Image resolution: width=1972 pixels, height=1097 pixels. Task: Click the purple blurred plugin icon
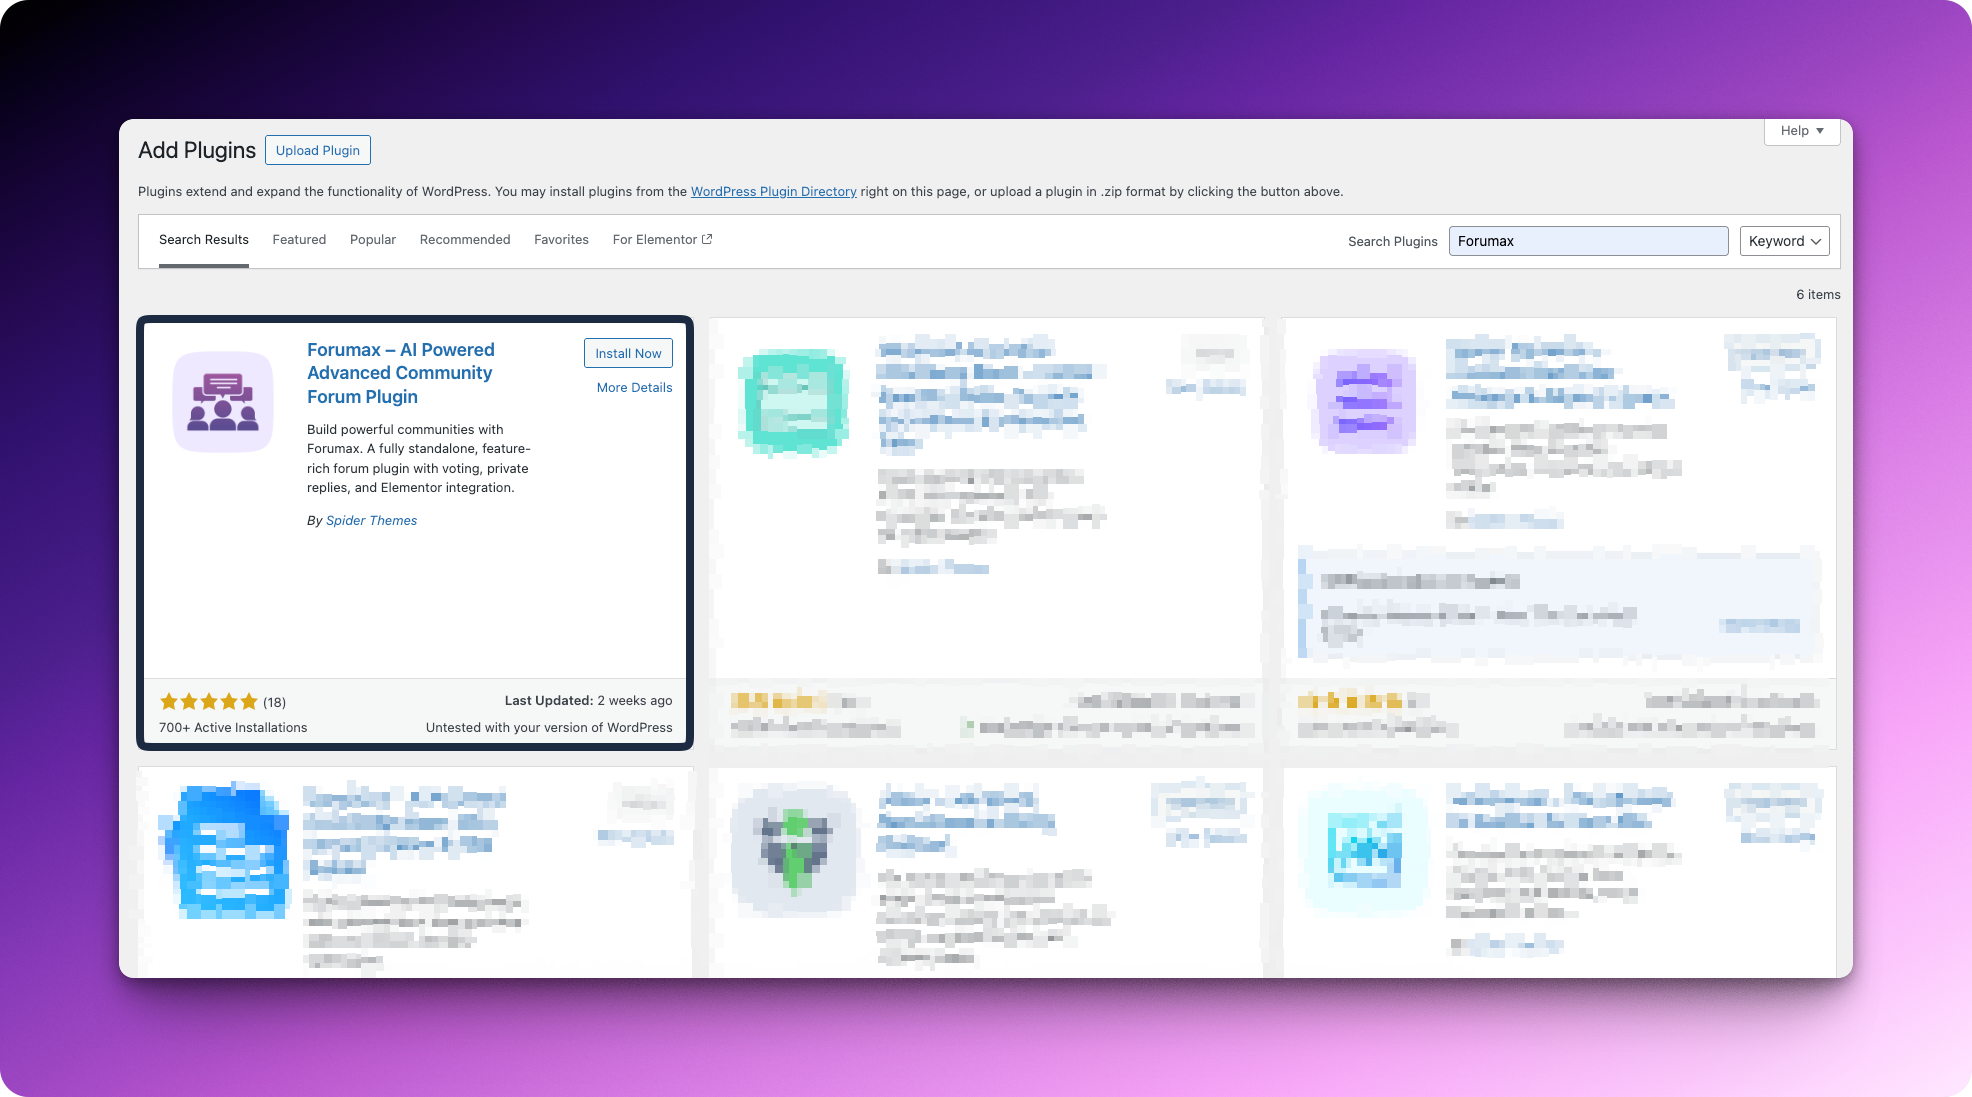click(x=1365, y=401)
